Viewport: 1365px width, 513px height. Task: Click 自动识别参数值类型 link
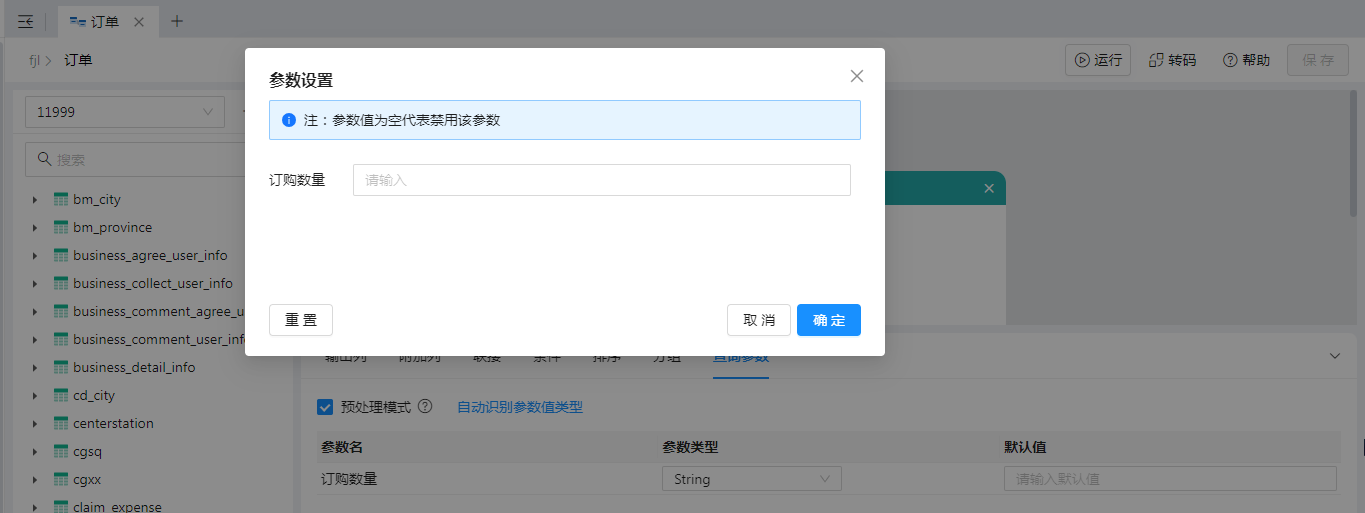tap(519, 407)
